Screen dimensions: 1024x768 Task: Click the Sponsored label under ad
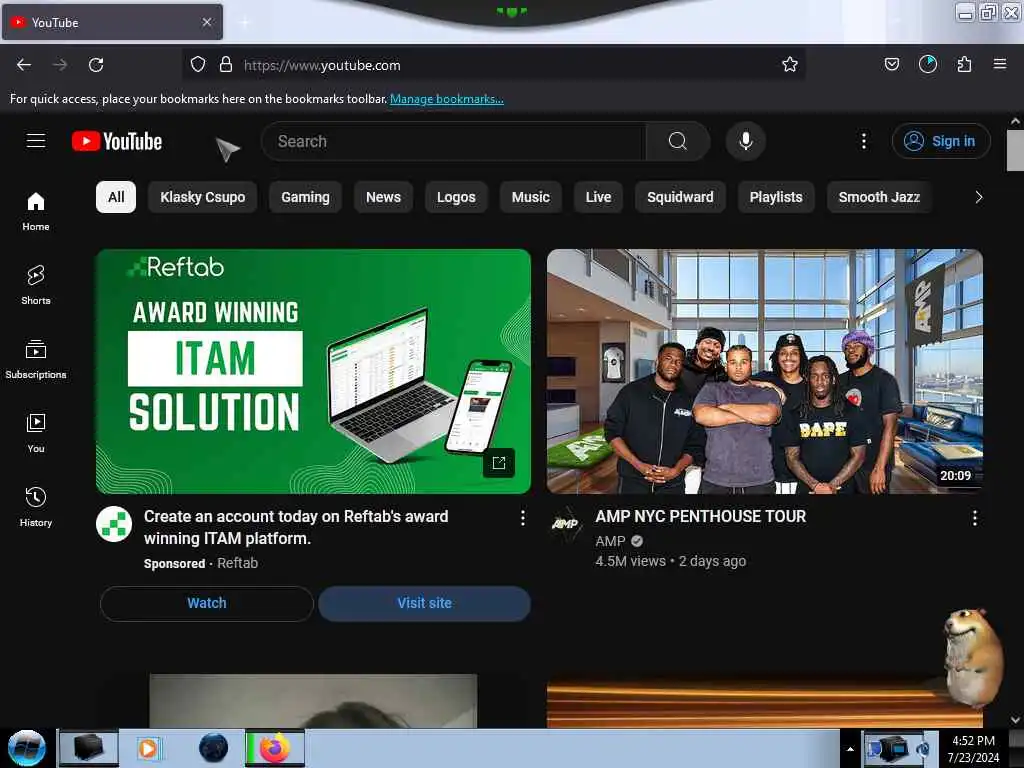[x=174, y=564]
